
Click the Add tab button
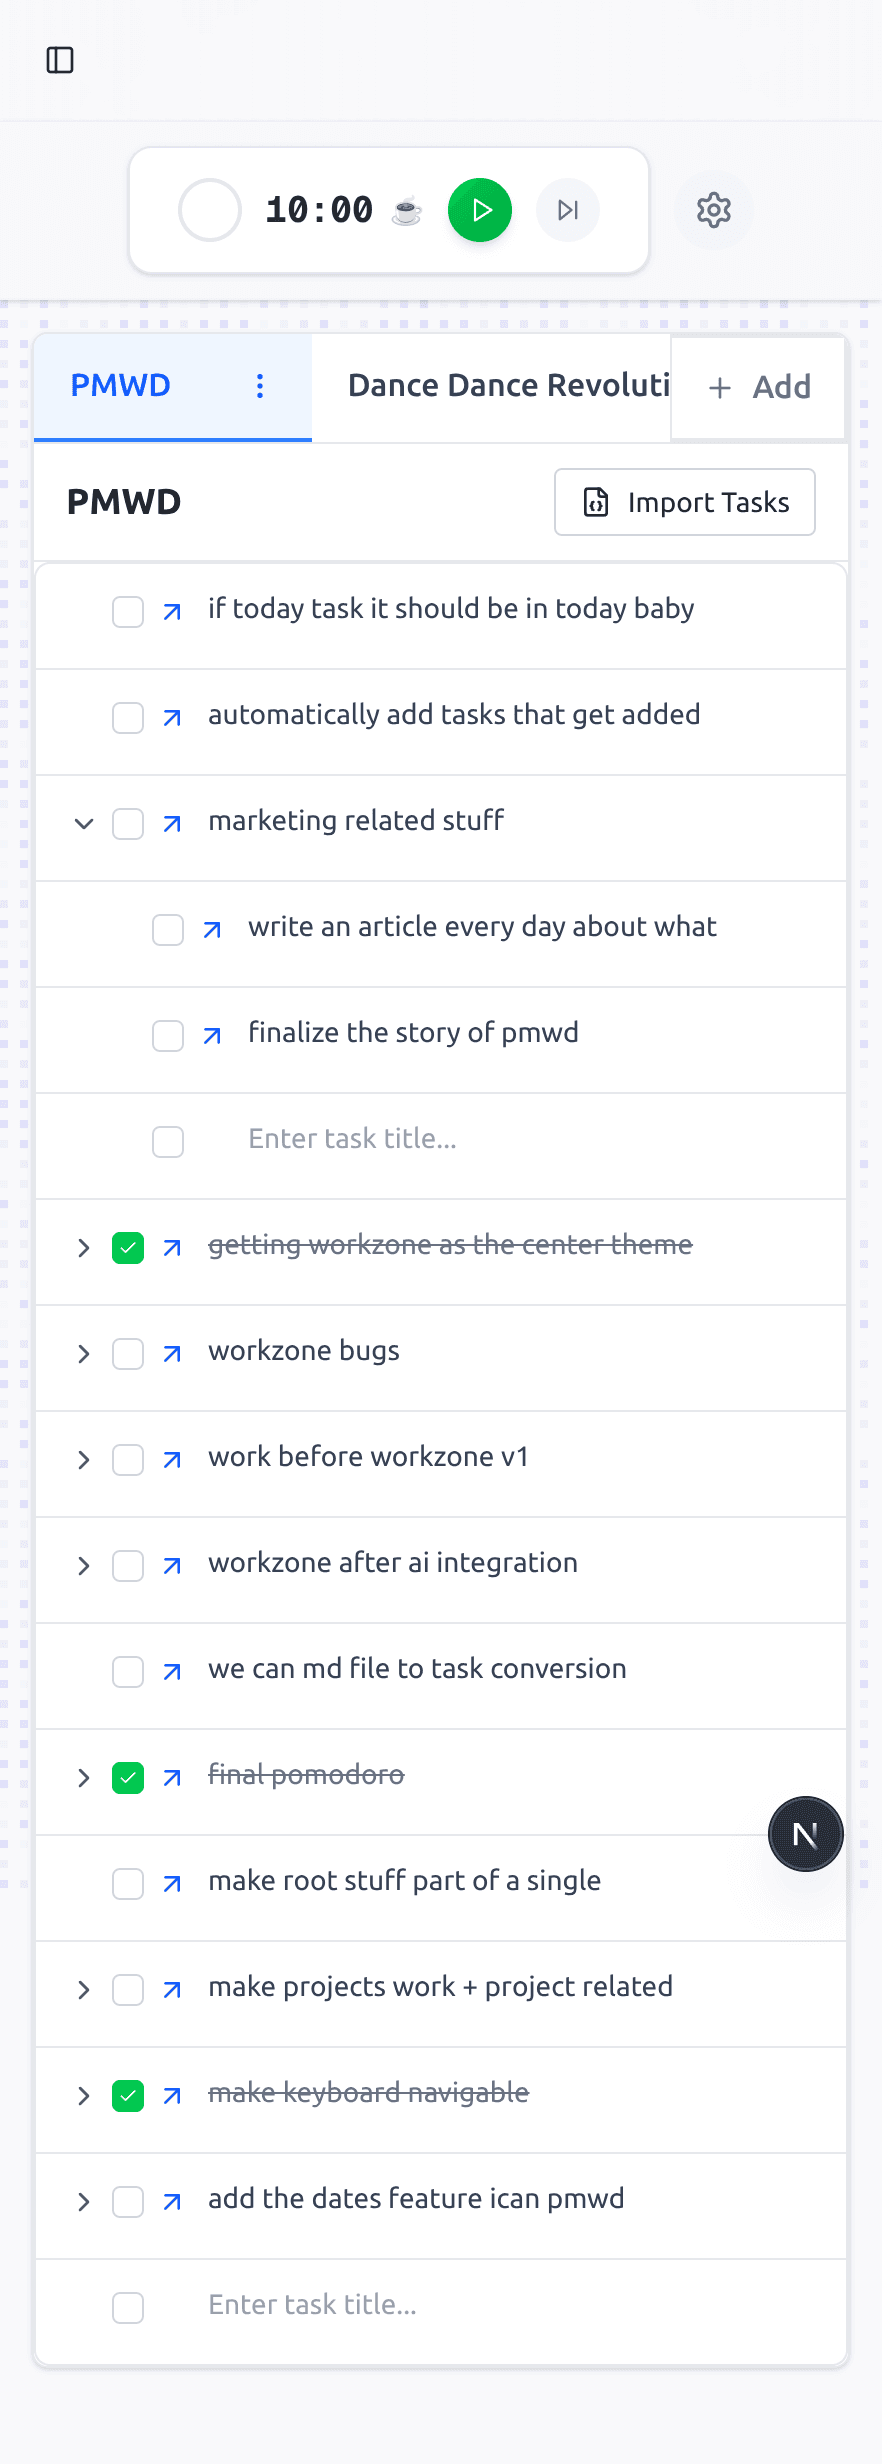click(x=759, y=387)
